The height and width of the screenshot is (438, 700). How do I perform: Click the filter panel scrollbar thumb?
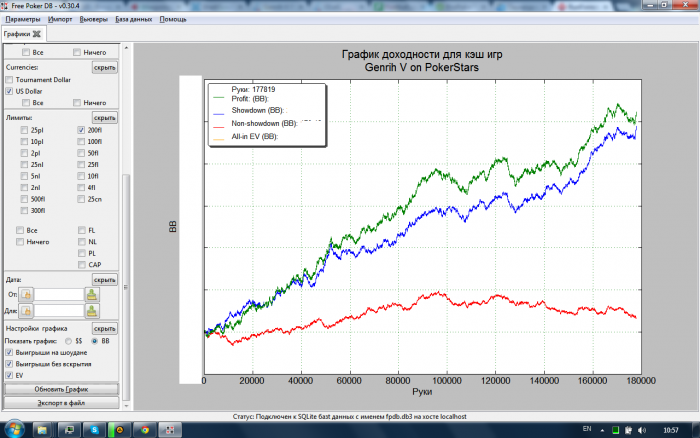click(x=126, y=288)
